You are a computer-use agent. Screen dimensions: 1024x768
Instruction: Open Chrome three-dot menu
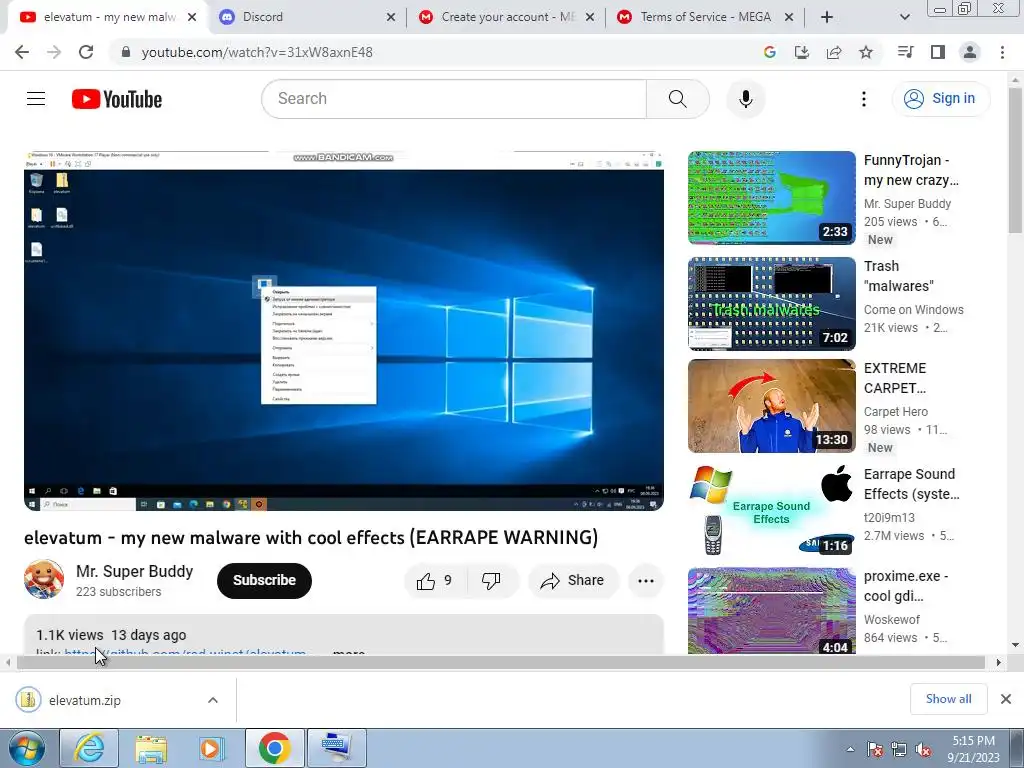tap(1002, 52)
